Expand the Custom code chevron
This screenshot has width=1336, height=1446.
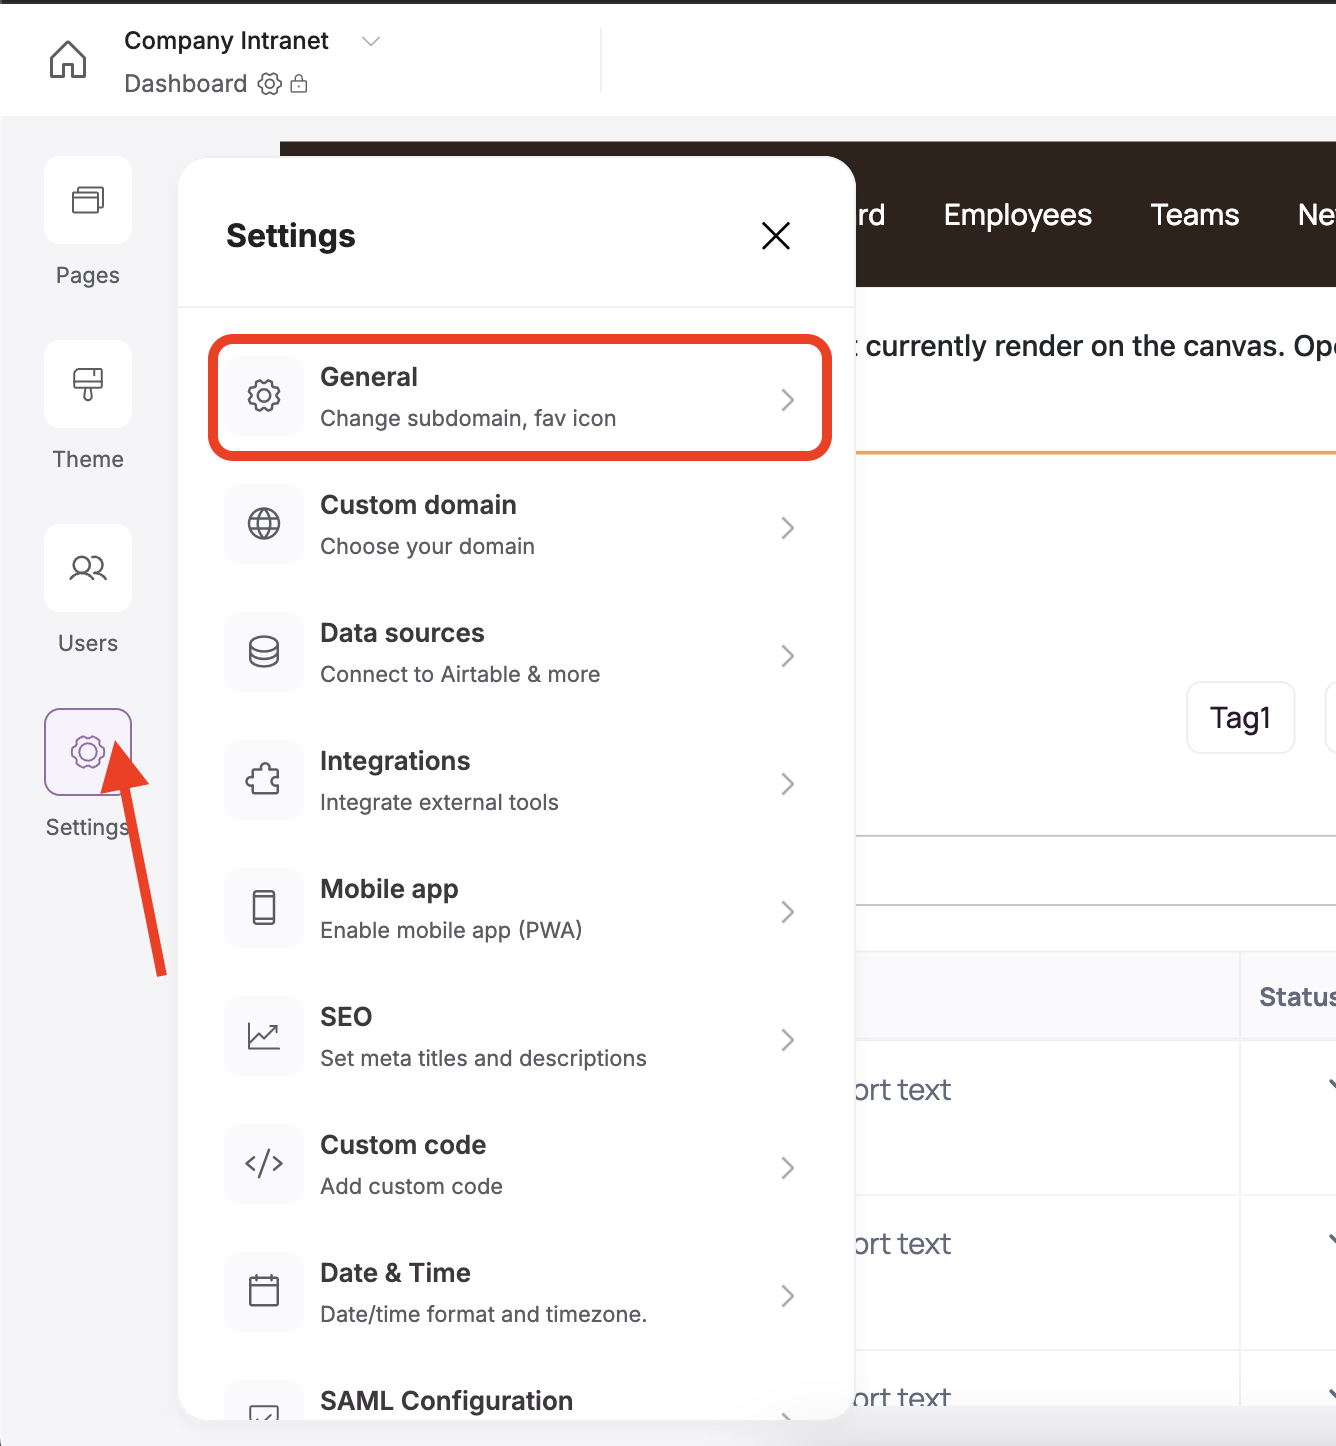pyautogui.click(x=788, y=1168)
